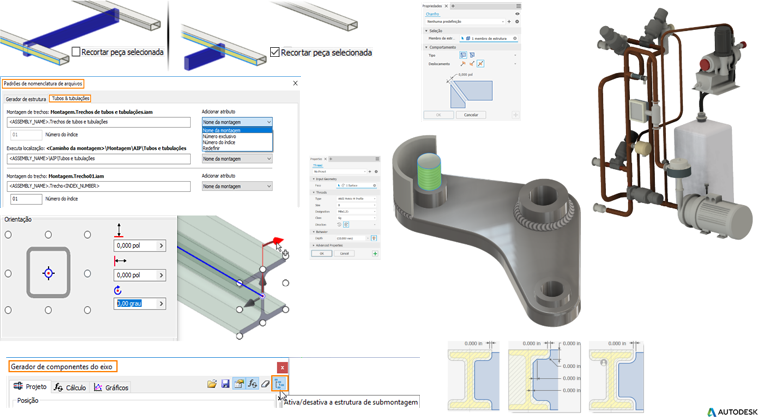Image resolution: width=758 pixels, height=417 pixels.
Task: Toggle the eye visibility icon in Chanfro panel
Action: 517,14
